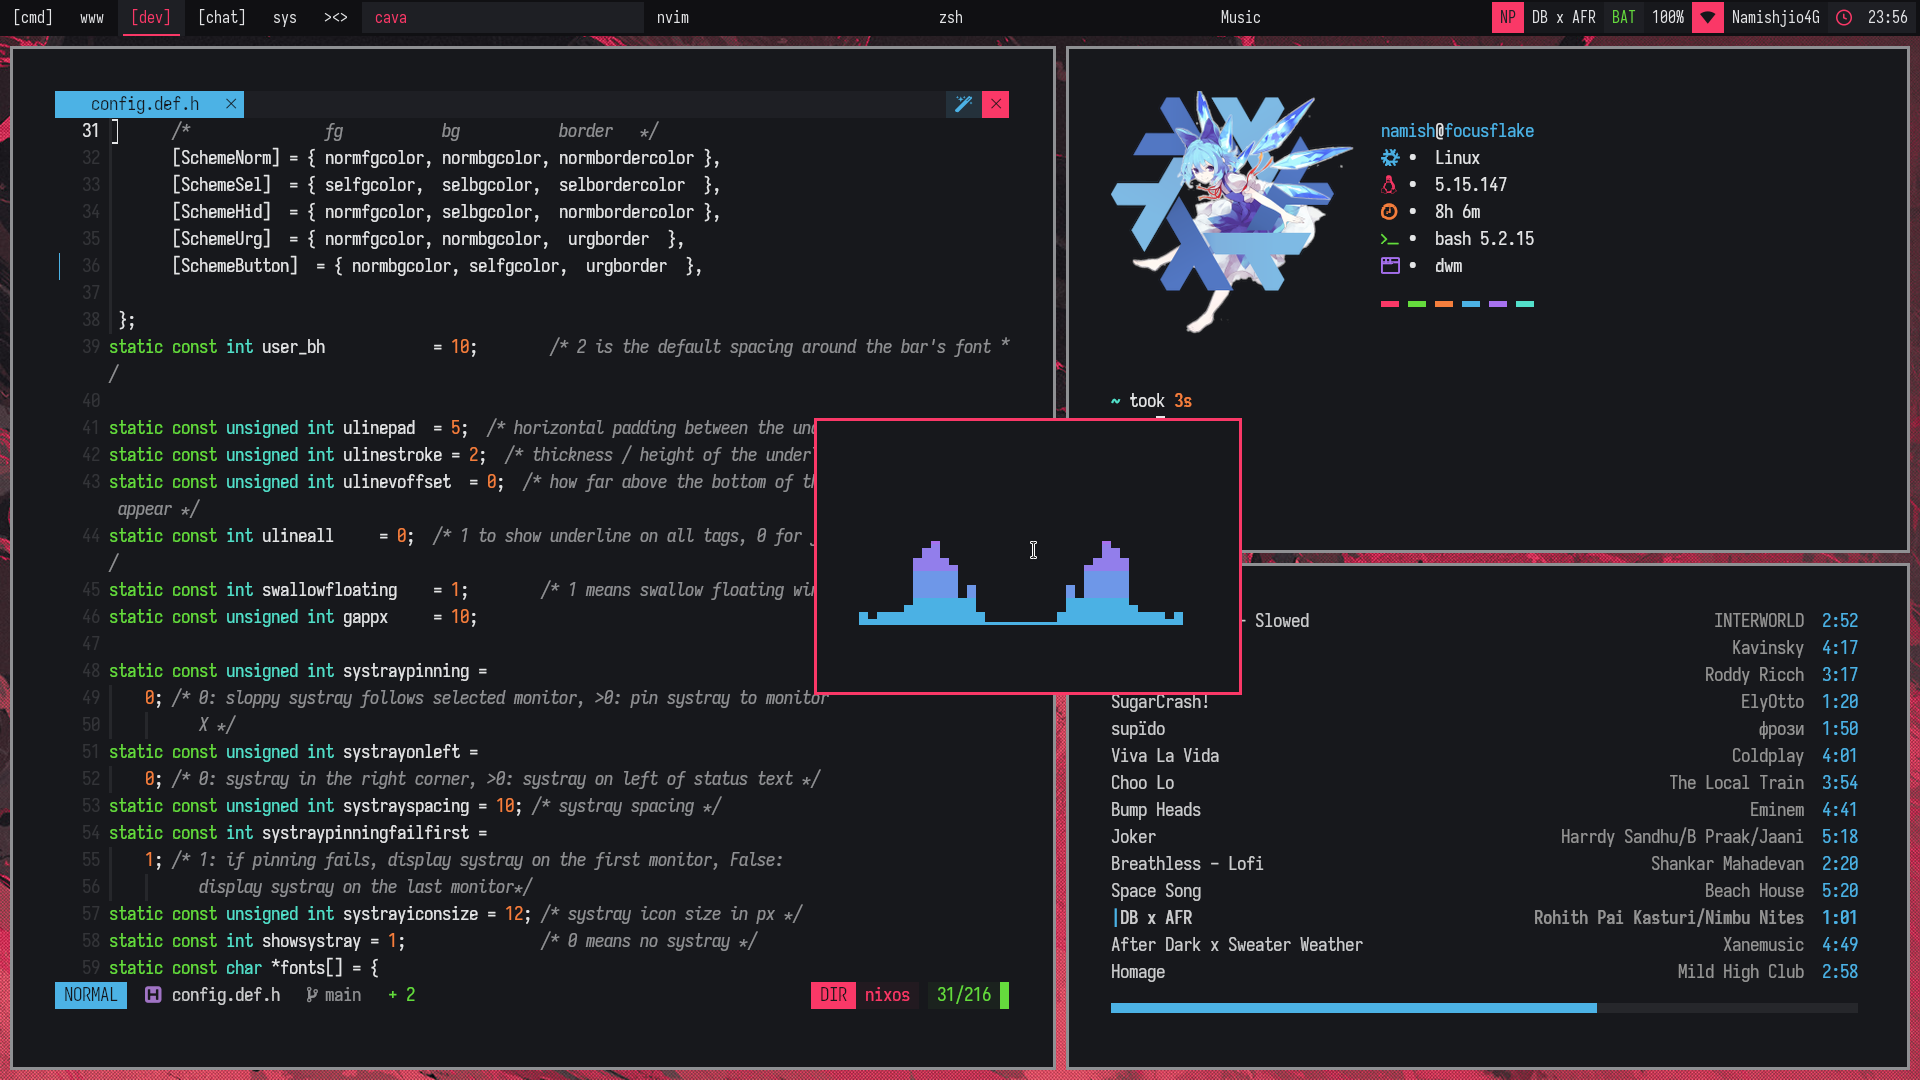Click the 31/216 line position indicator
The height and width of the screenshot is (1080, 1920).
click(964, 995)
